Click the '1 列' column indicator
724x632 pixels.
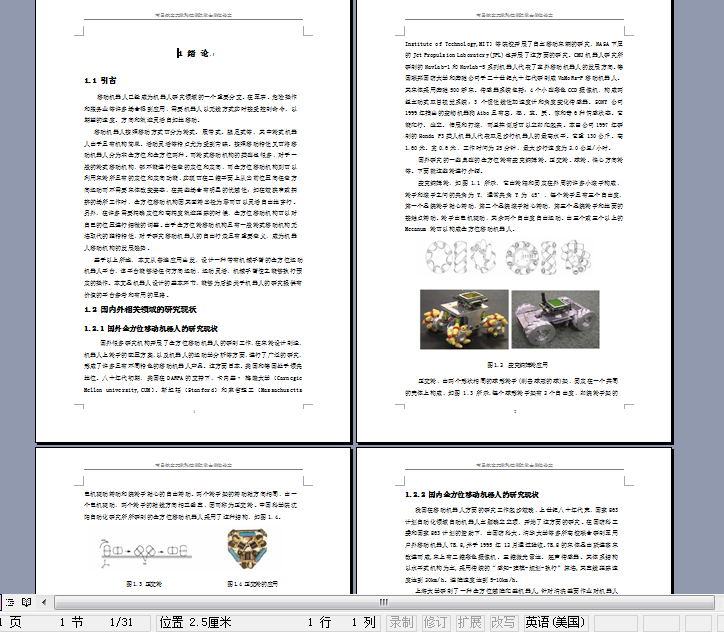[x=363, y=622]
